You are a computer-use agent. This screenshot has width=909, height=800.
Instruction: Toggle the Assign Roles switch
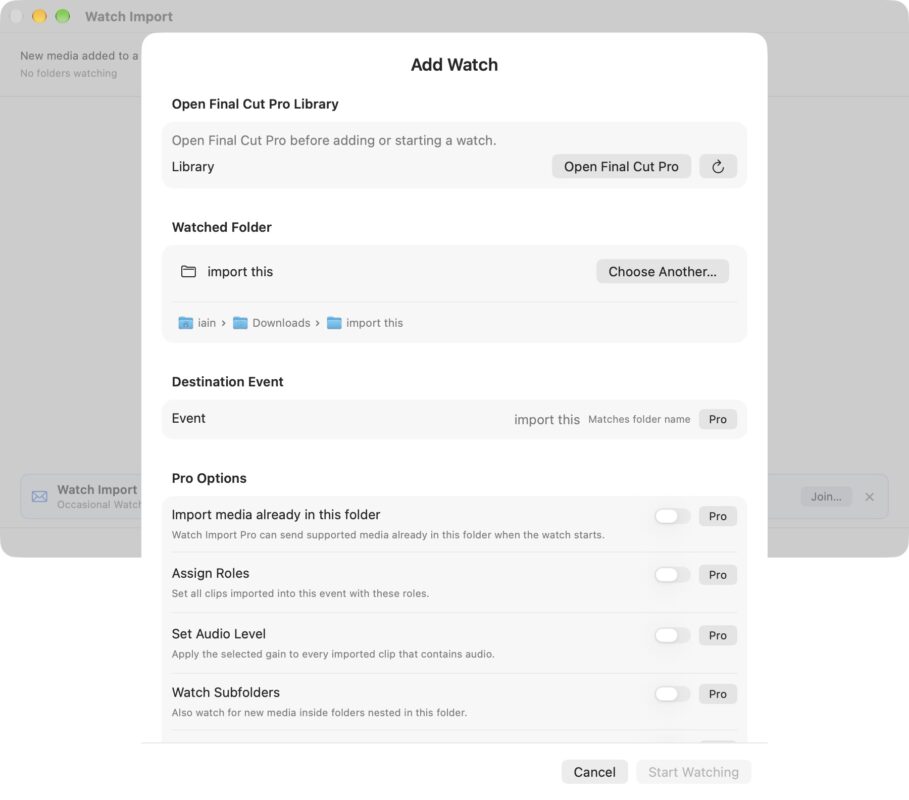672,574
